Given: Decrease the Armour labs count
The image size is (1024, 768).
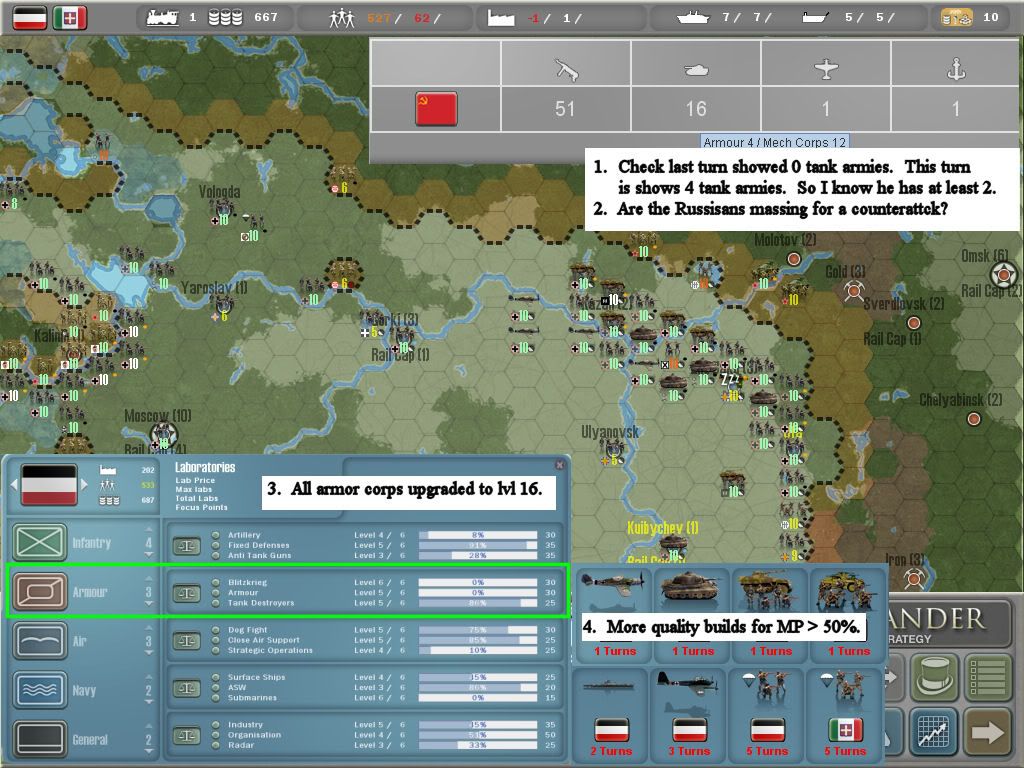Looking at the screenshot, I should coord(149,604).
